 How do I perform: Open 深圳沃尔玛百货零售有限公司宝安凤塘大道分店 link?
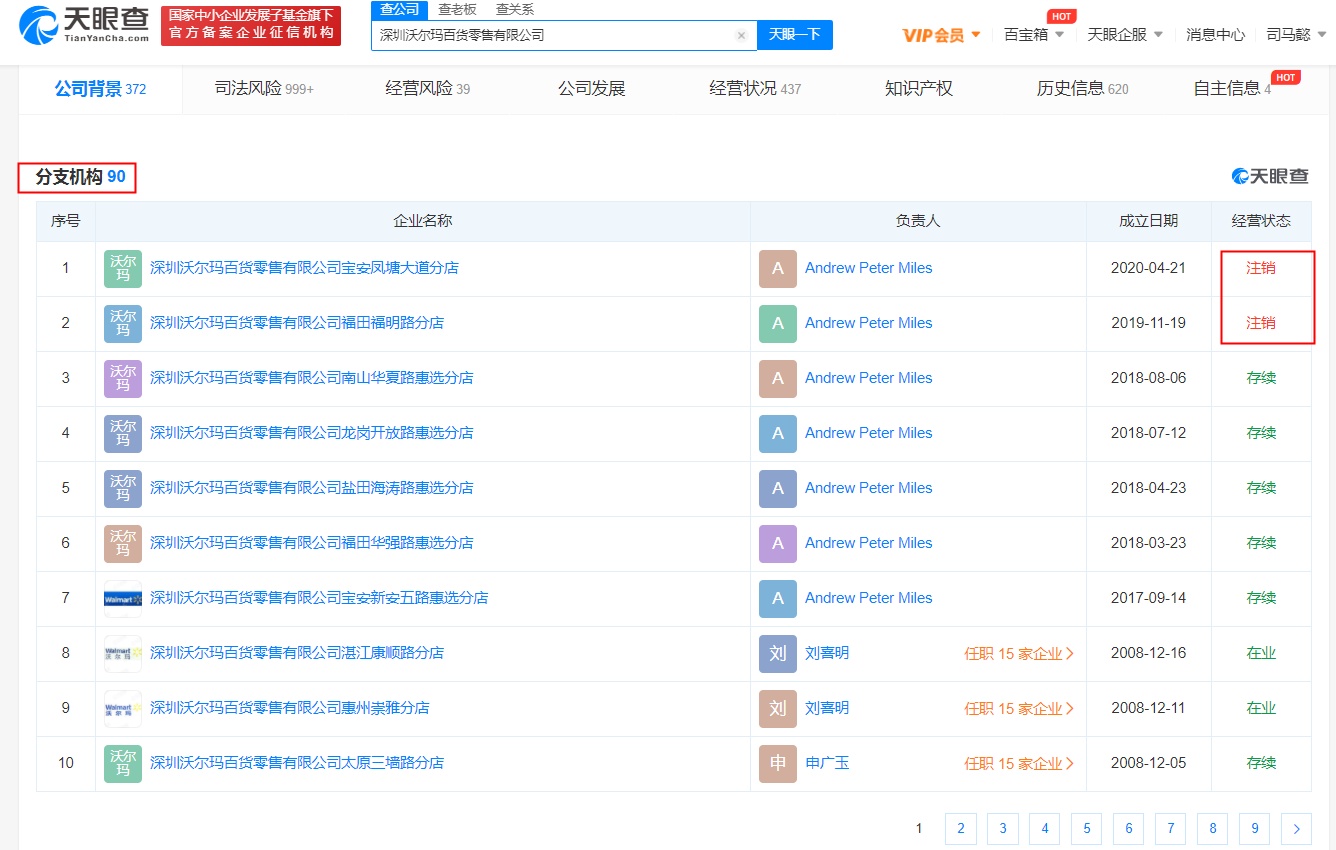(304, 268)
